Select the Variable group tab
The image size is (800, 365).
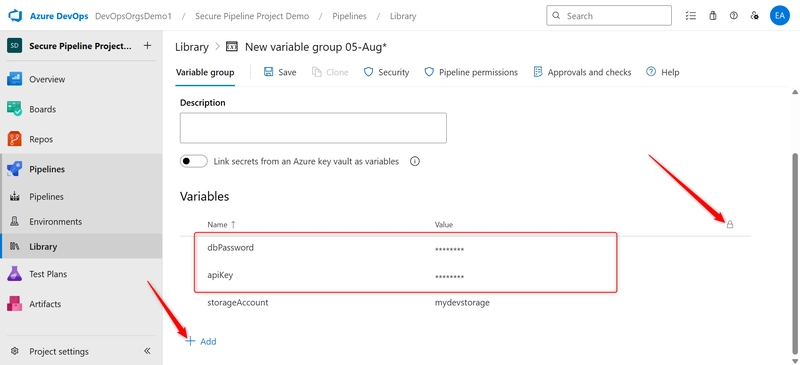pyautogui.click(x=205, y=72)
